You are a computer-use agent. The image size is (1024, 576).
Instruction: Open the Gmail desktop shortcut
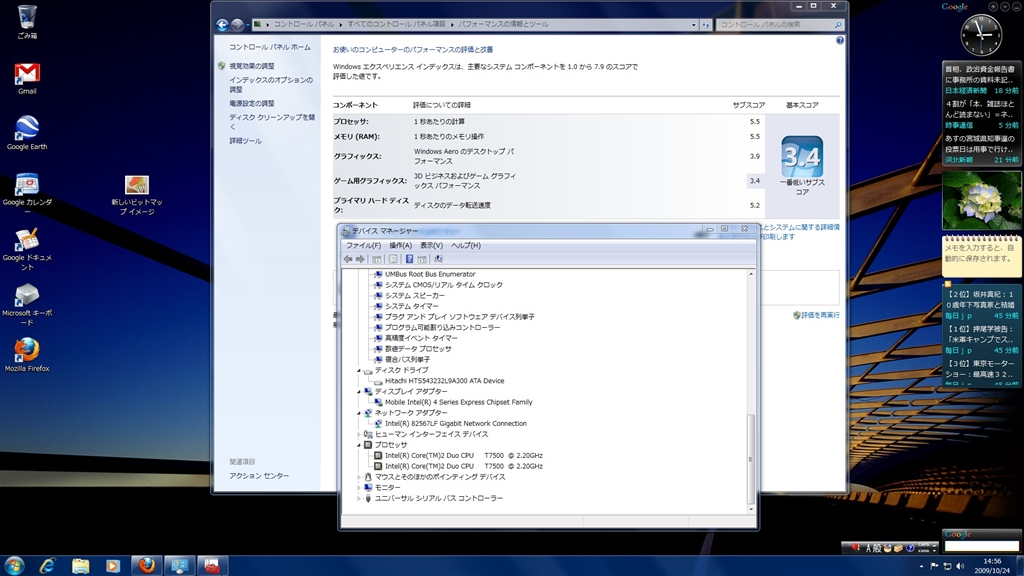click(27, 75)
